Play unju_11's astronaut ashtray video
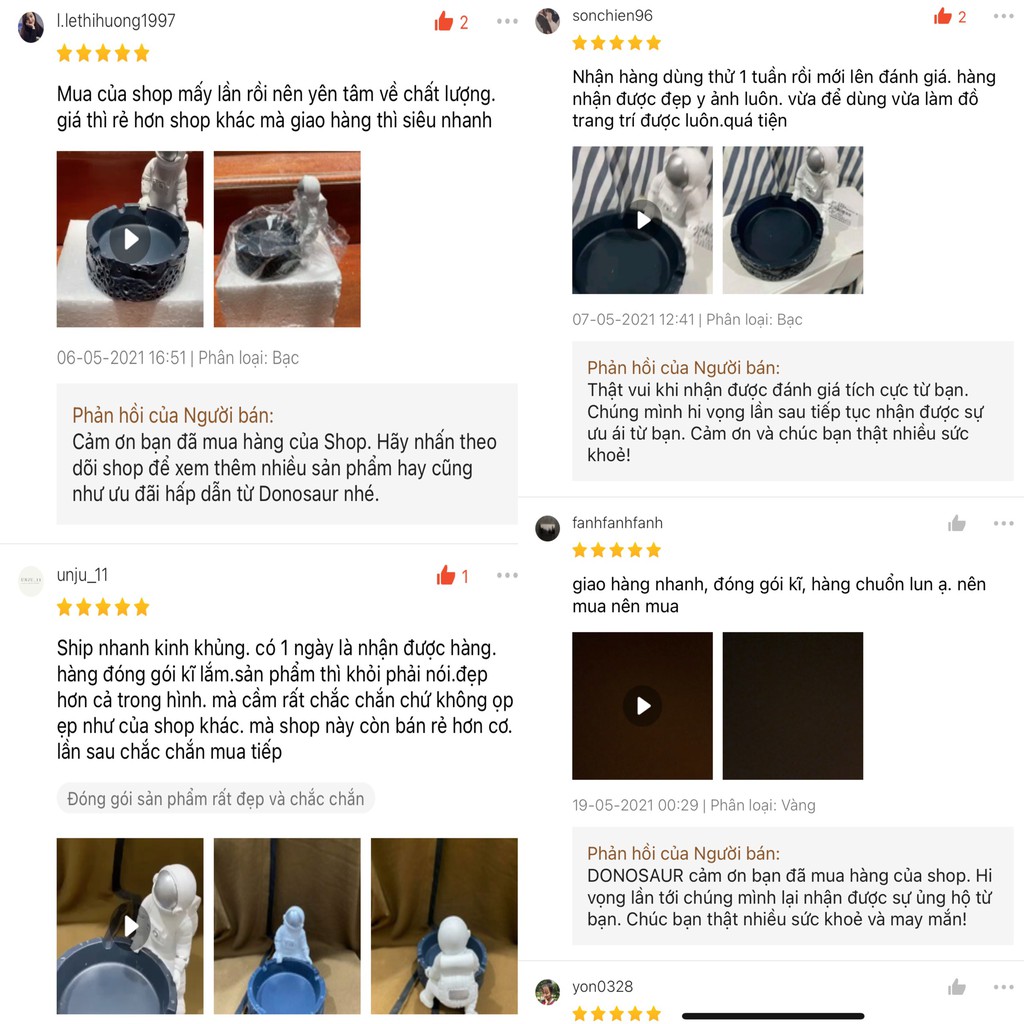The height and width of the screenshot is (1024, 1024). pos(130,926)
